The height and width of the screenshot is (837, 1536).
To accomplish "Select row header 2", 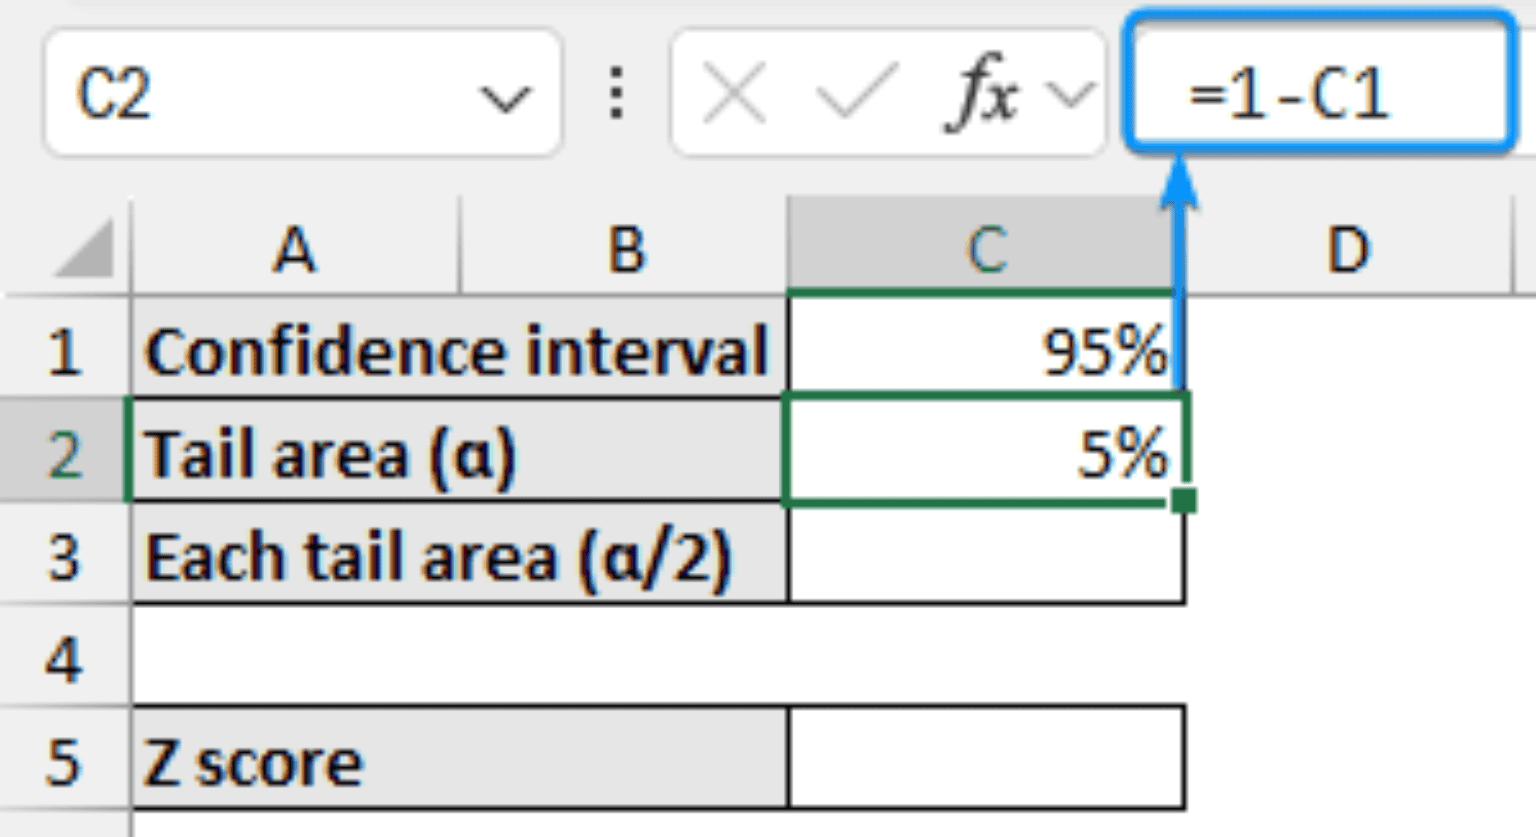I will click(x=65, y=453).
